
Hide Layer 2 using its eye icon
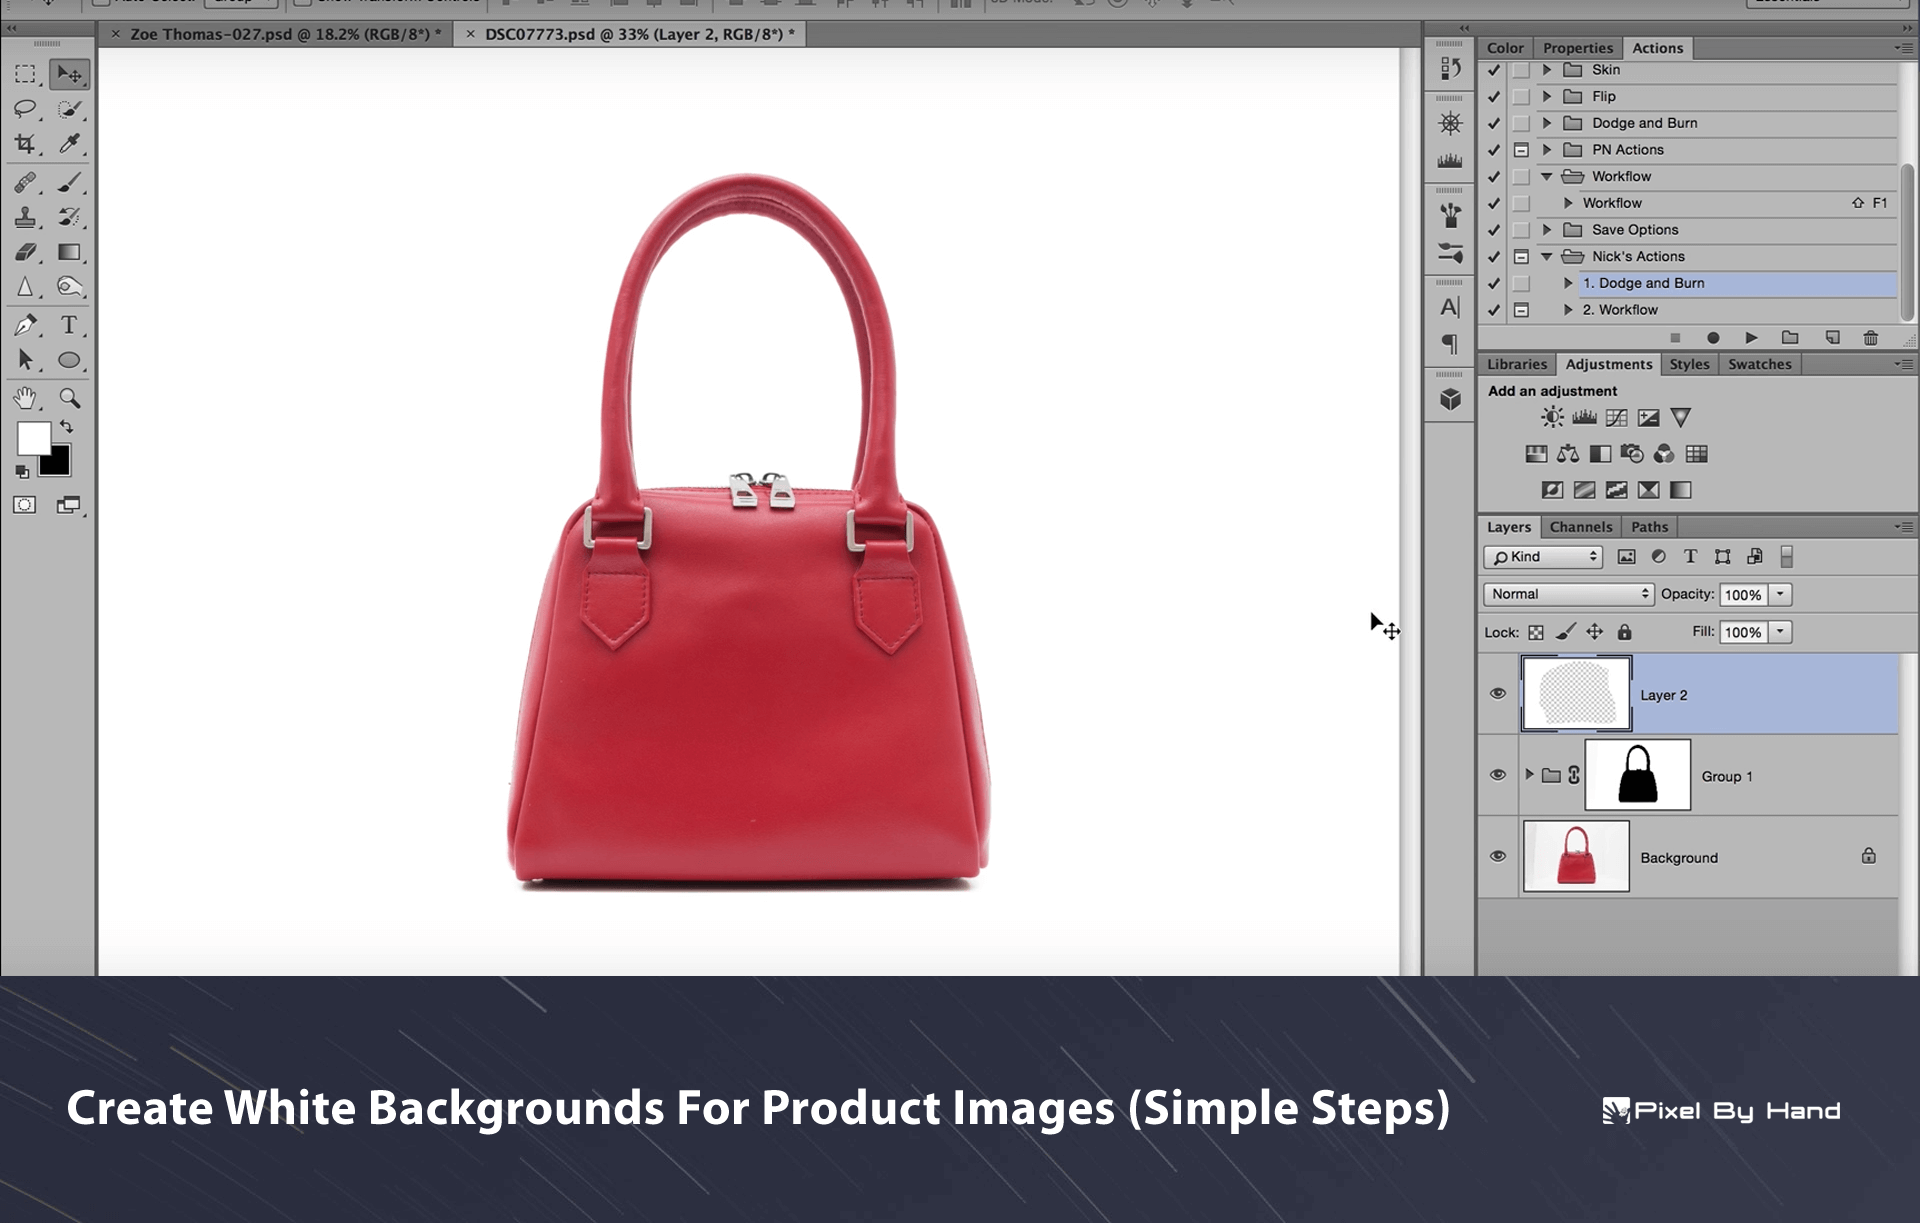[x=1498, y=694]
